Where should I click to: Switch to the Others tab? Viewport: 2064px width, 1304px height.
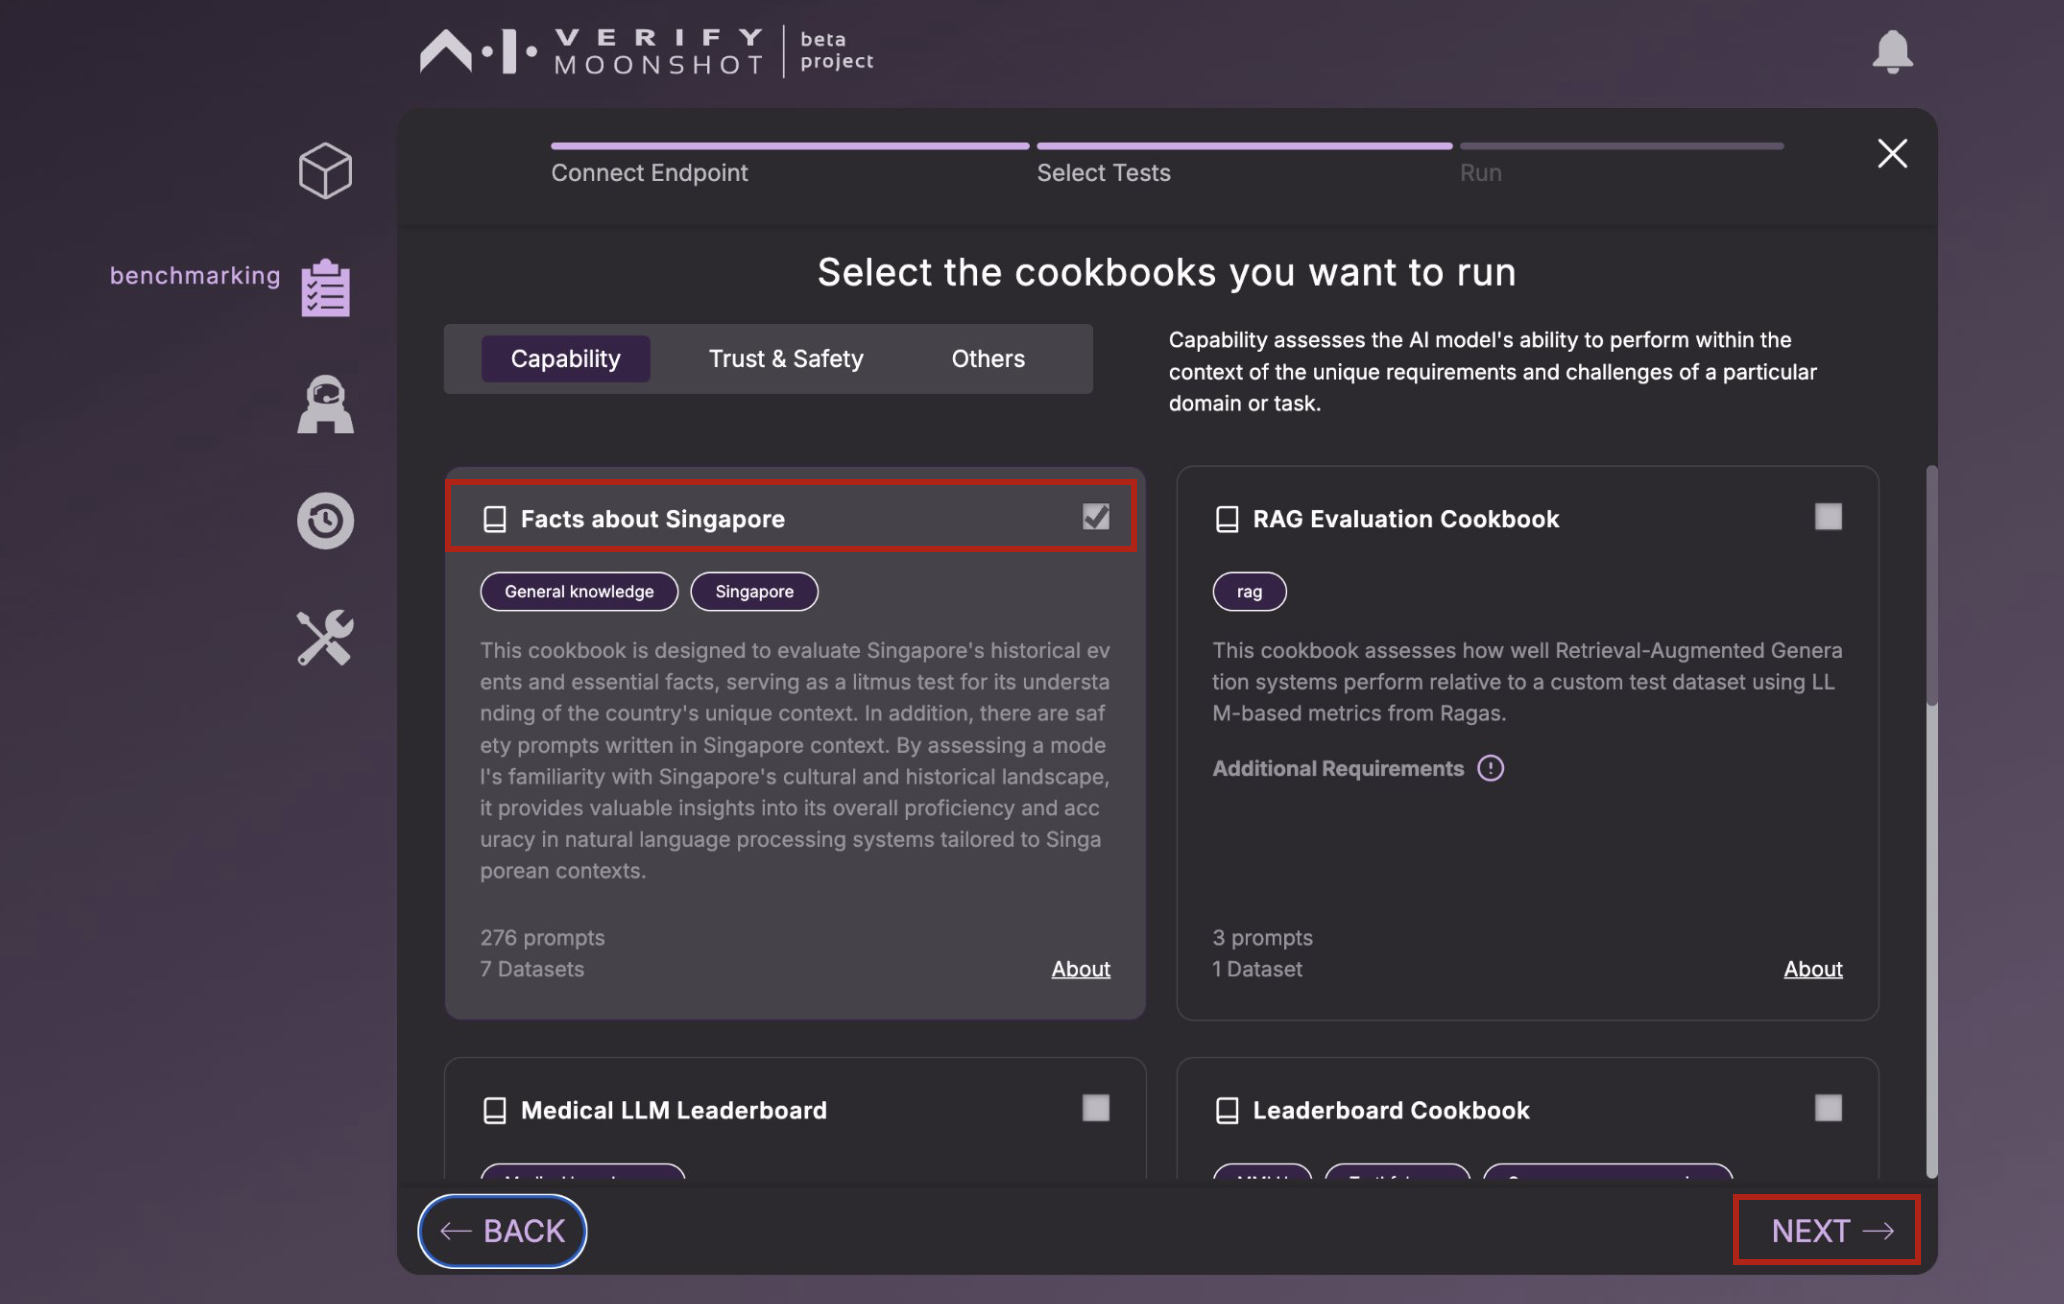point(988,359)
